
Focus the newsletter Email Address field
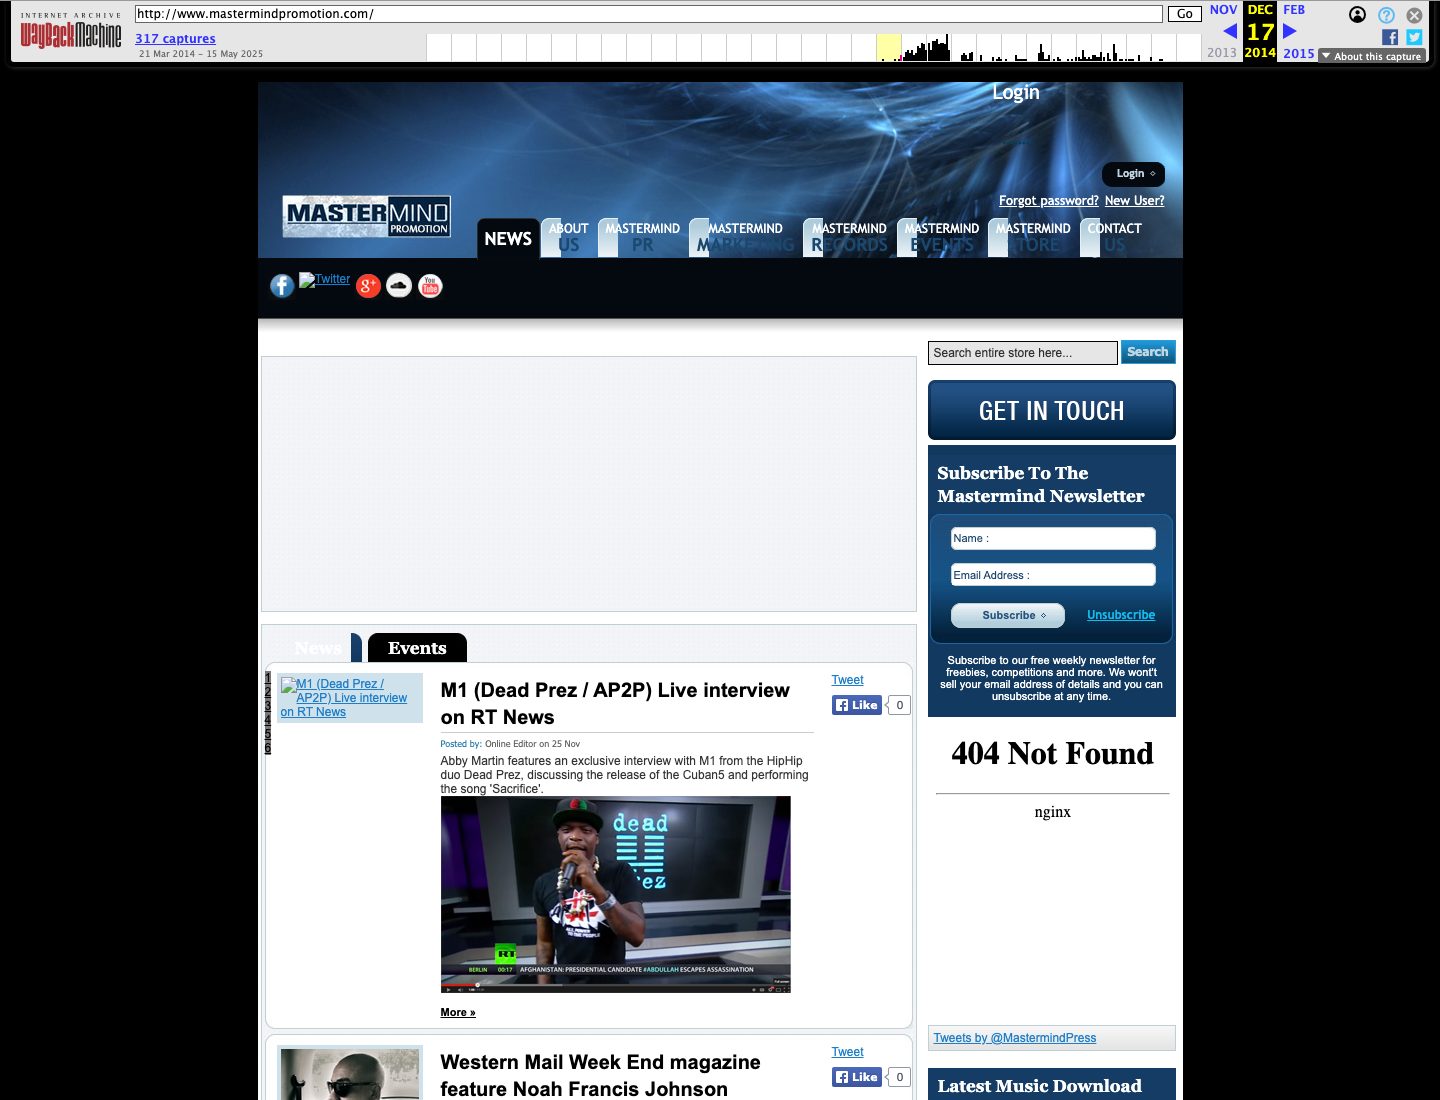[x=1053, y=575]
